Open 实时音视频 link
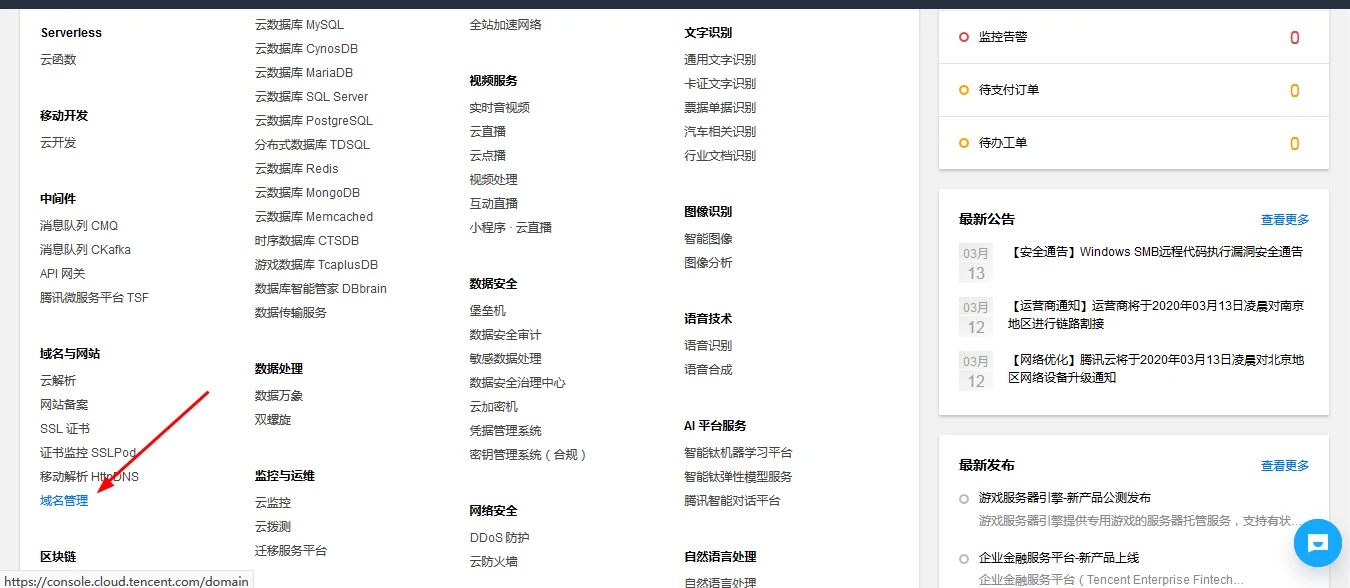 point(499,108)
